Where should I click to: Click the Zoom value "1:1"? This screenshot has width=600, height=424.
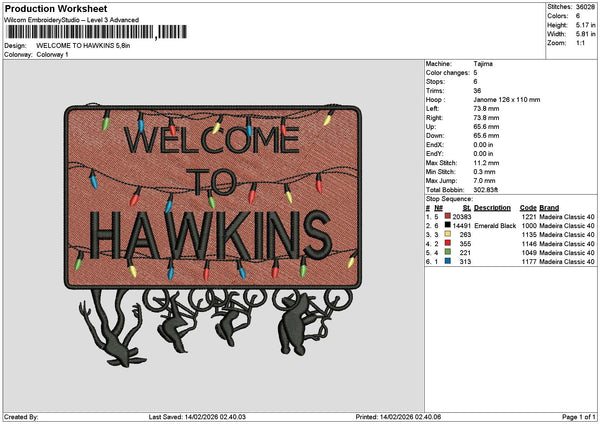[x=580, y=43]
